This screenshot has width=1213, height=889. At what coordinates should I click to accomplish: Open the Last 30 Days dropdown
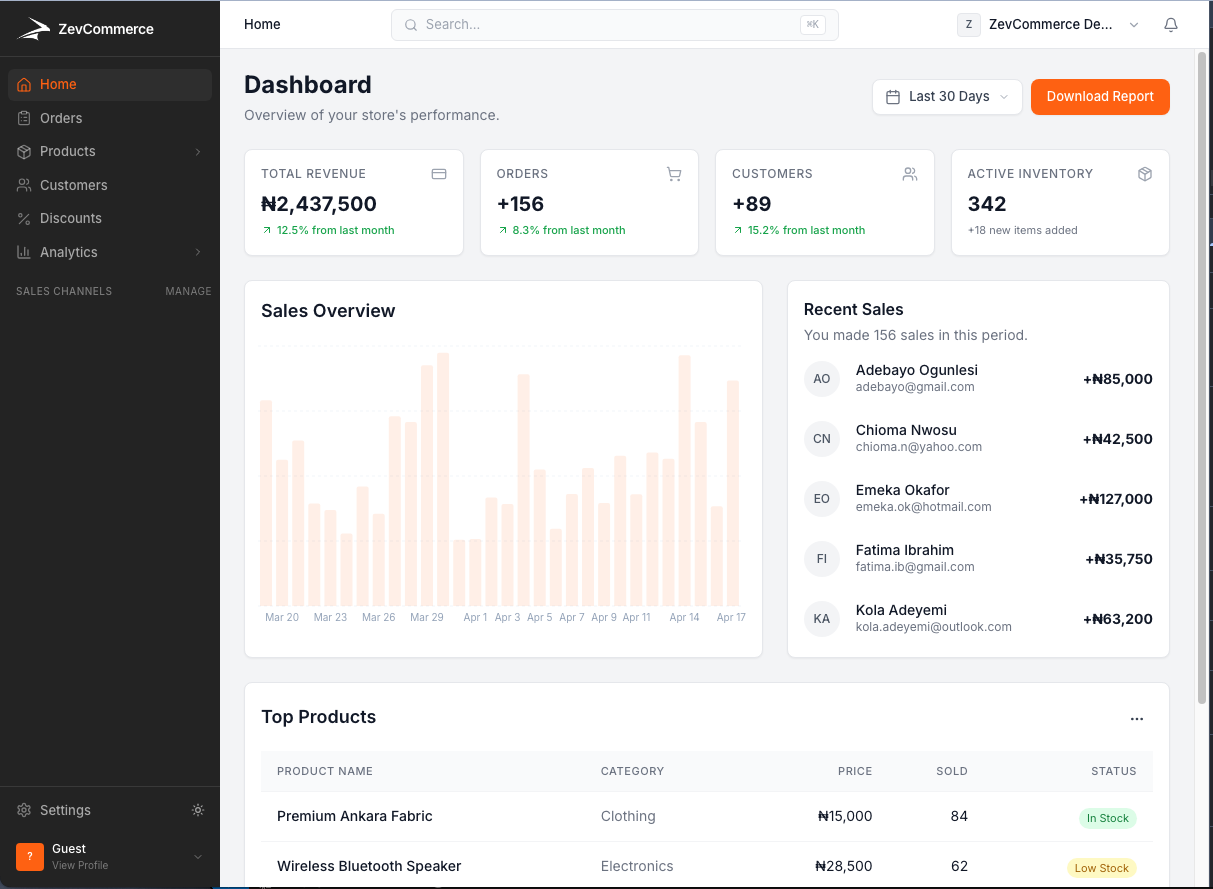pyautogui.click(x=947, y=97)
